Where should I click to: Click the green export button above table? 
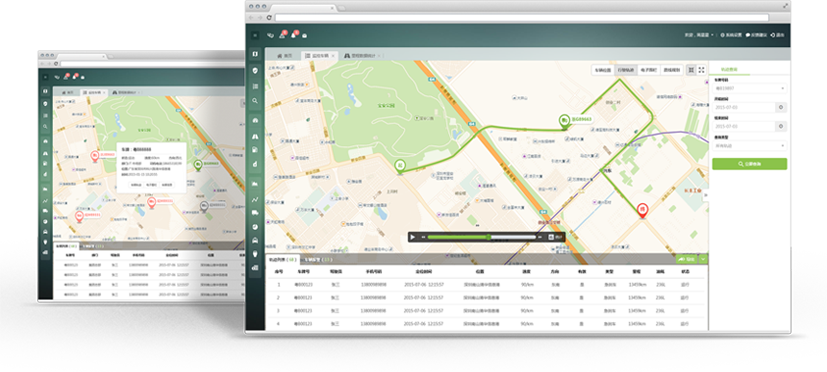click(687, 259)
